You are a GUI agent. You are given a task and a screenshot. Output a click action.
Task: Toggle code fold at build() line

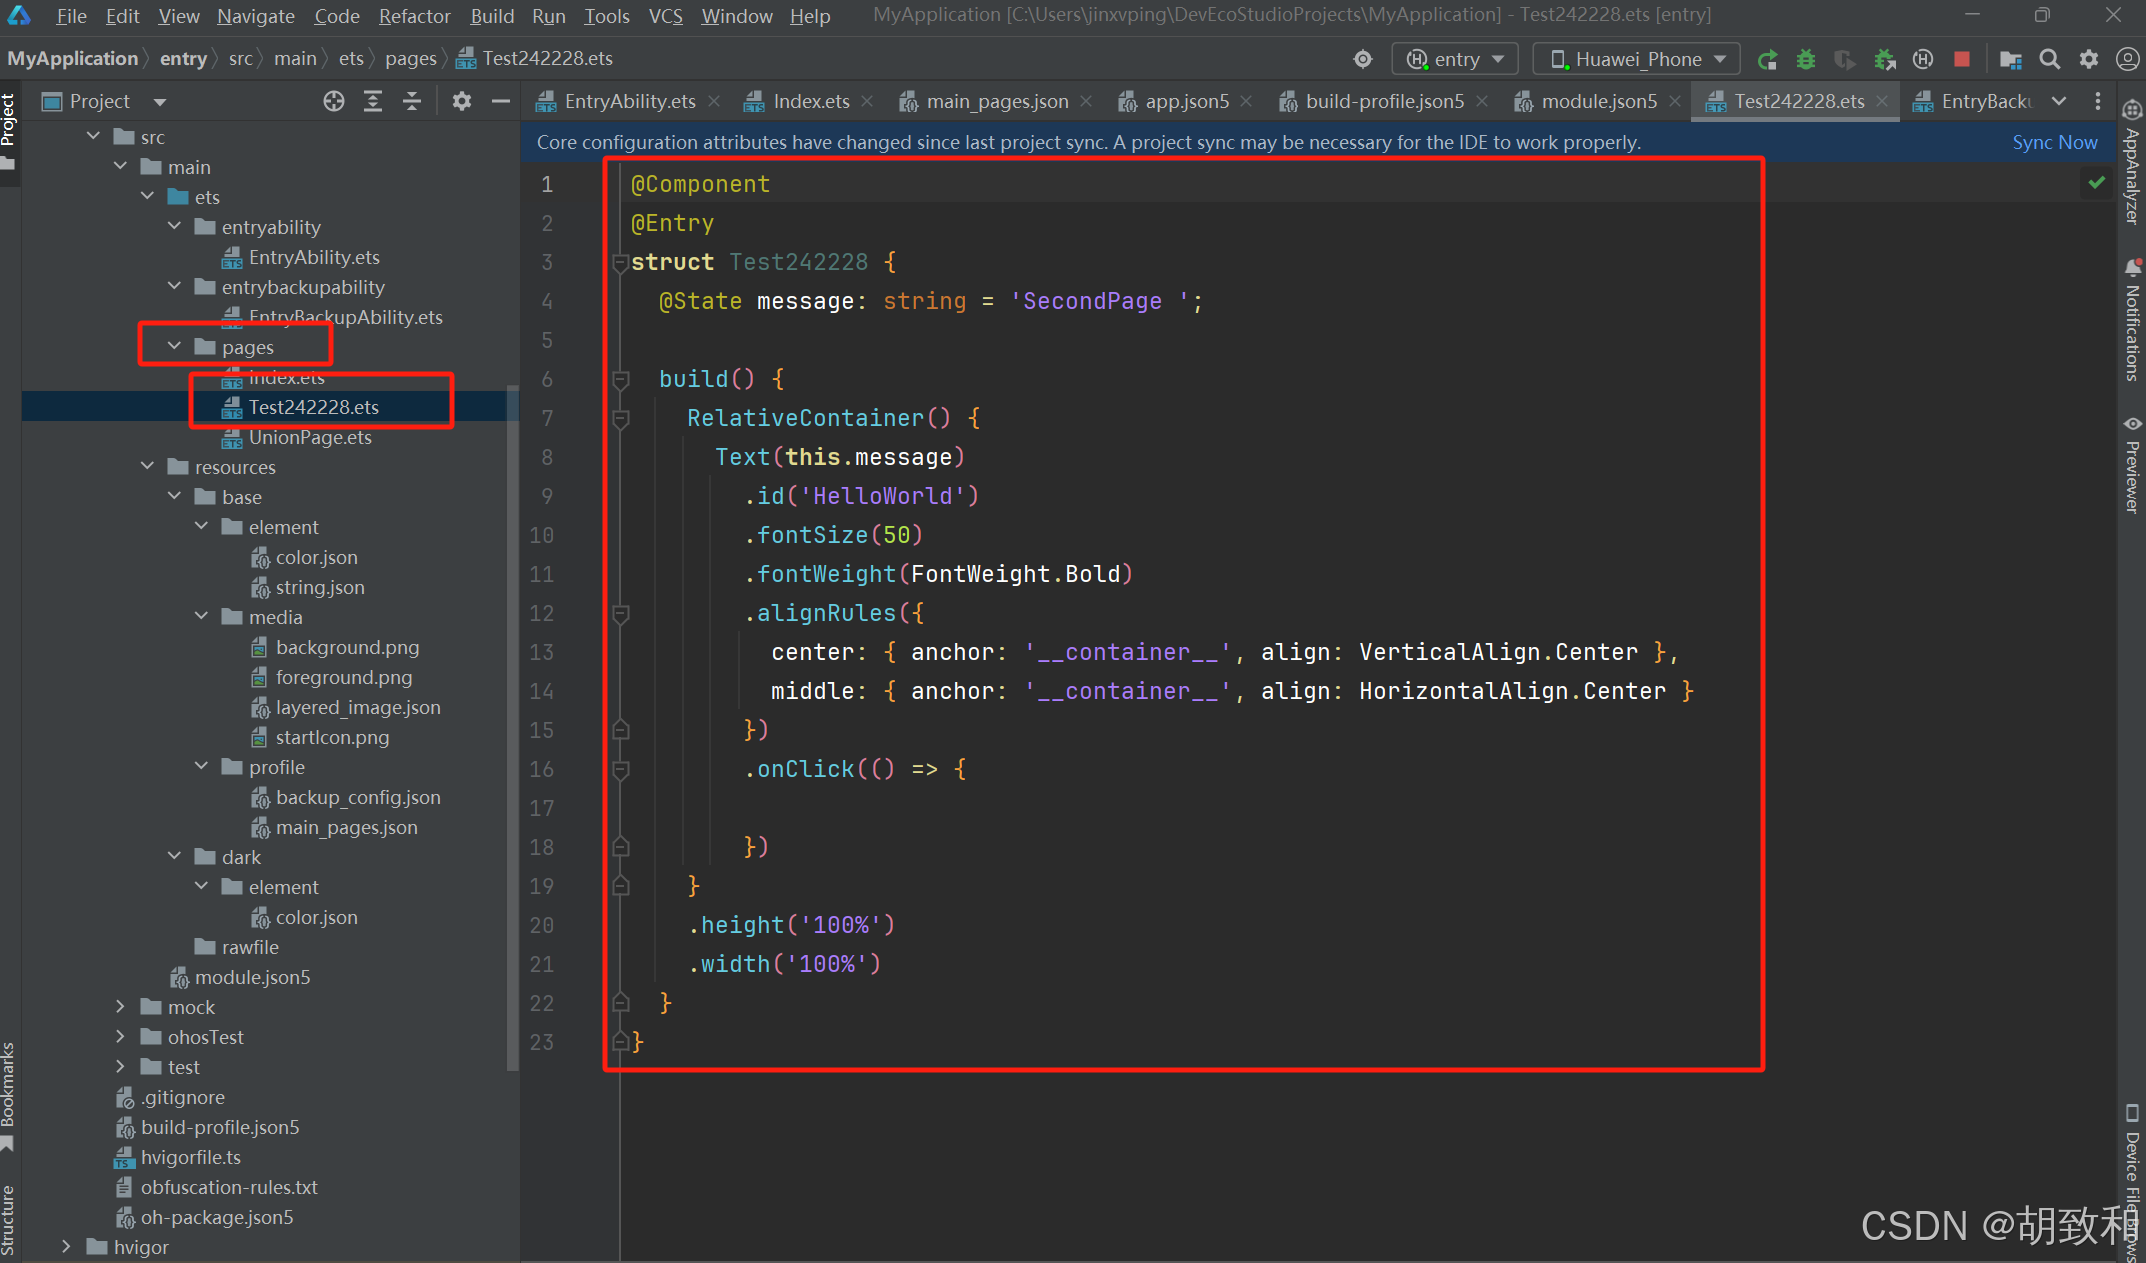tap(620, 379)
